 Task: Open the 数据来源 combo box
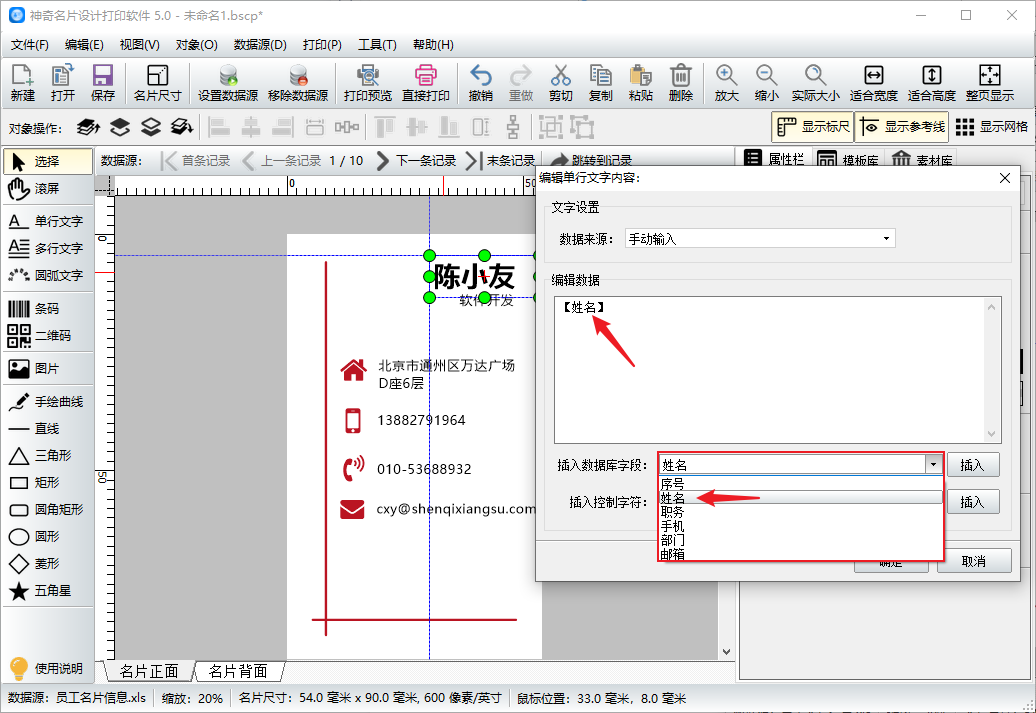(x=760, y=239)
